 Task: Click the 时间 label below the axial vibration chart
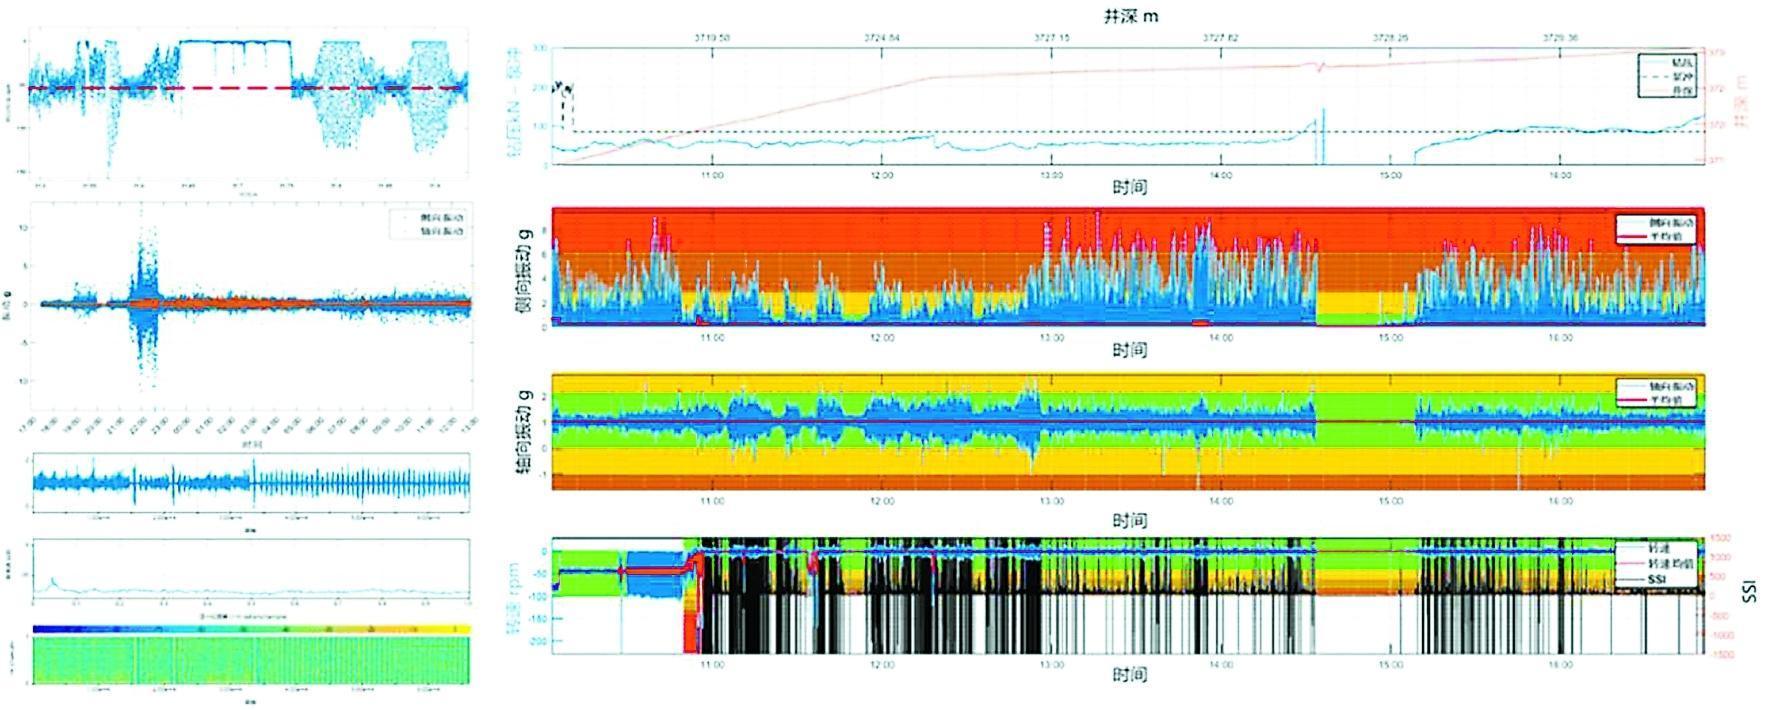(1129, 520)
